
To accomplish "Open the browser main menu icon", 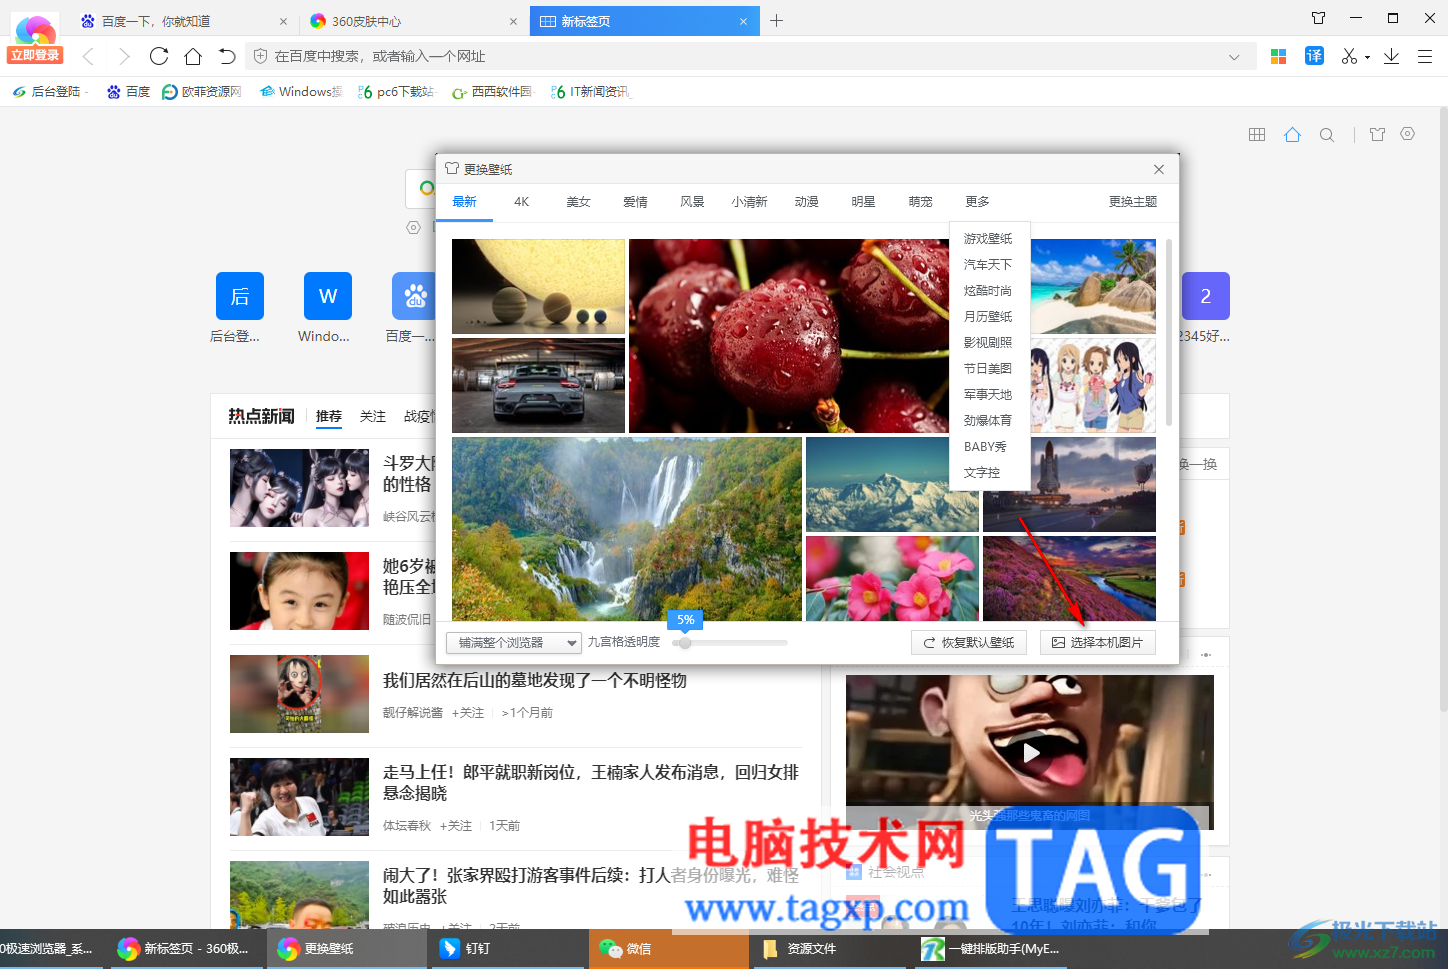I will pyautogui.click(x=1425, y=56).
